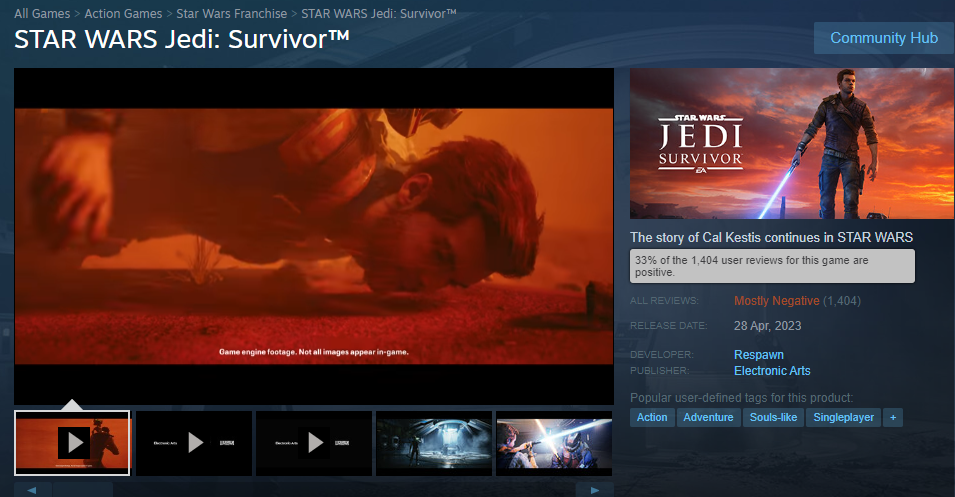Open the All Games breadcrumb link
The height and width of the screenshot is (497, 955).
42,13
